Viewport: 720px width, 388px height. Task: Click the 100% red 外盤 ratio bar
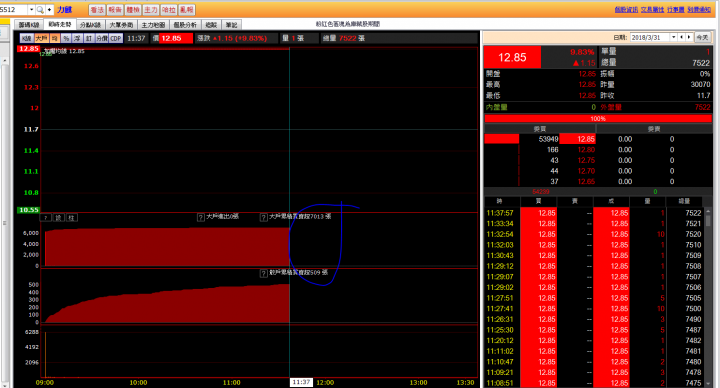pos(598,118)
